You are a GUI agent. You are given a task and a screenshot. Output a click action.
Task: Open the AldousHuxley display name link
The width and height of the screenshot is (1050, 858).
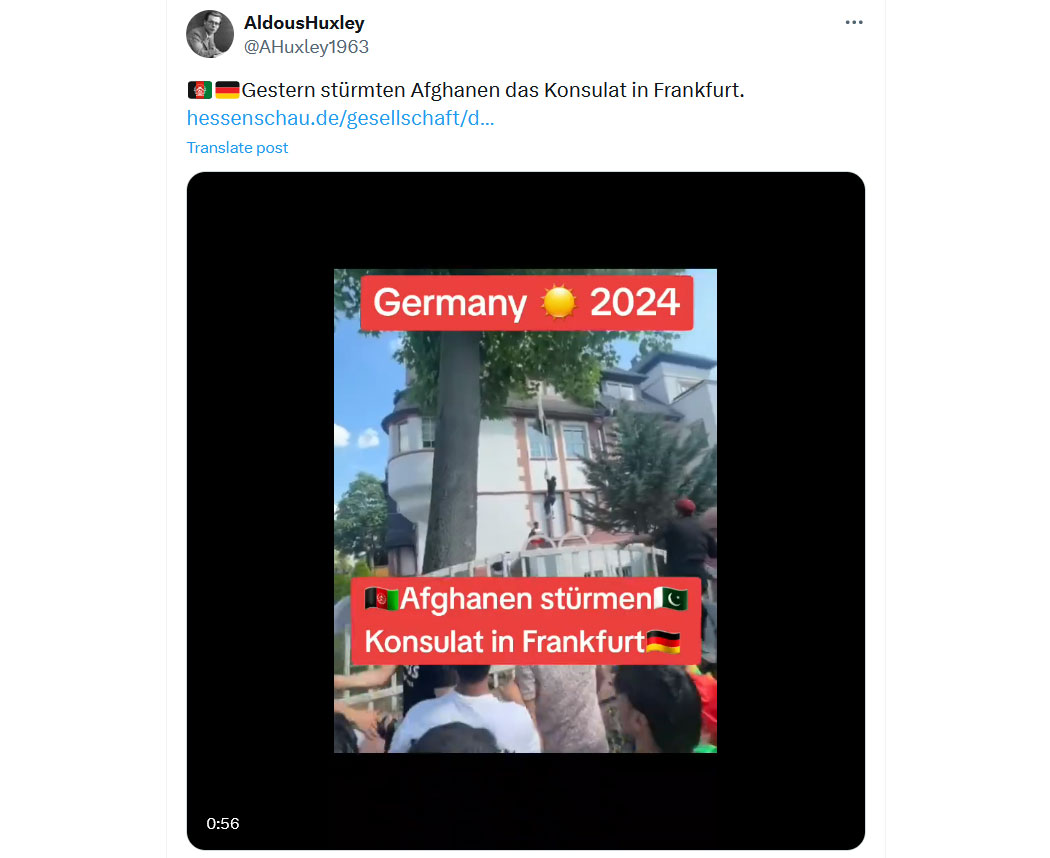coord(304,23)
